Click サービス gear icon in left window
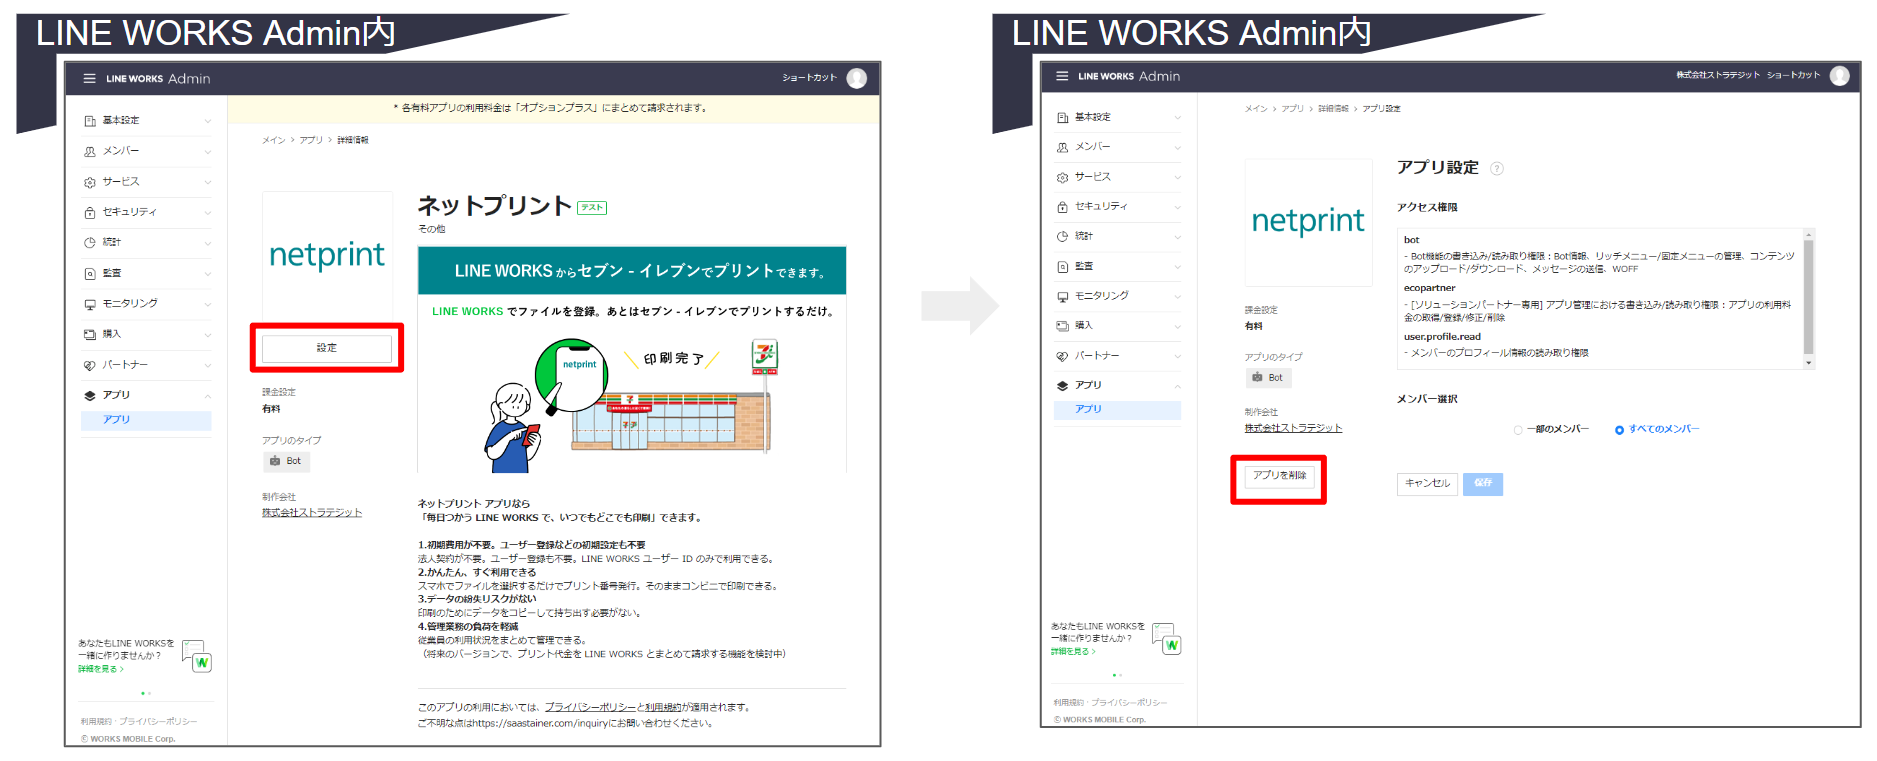Screen dimensions: 1877x761 tap(90, 182)
